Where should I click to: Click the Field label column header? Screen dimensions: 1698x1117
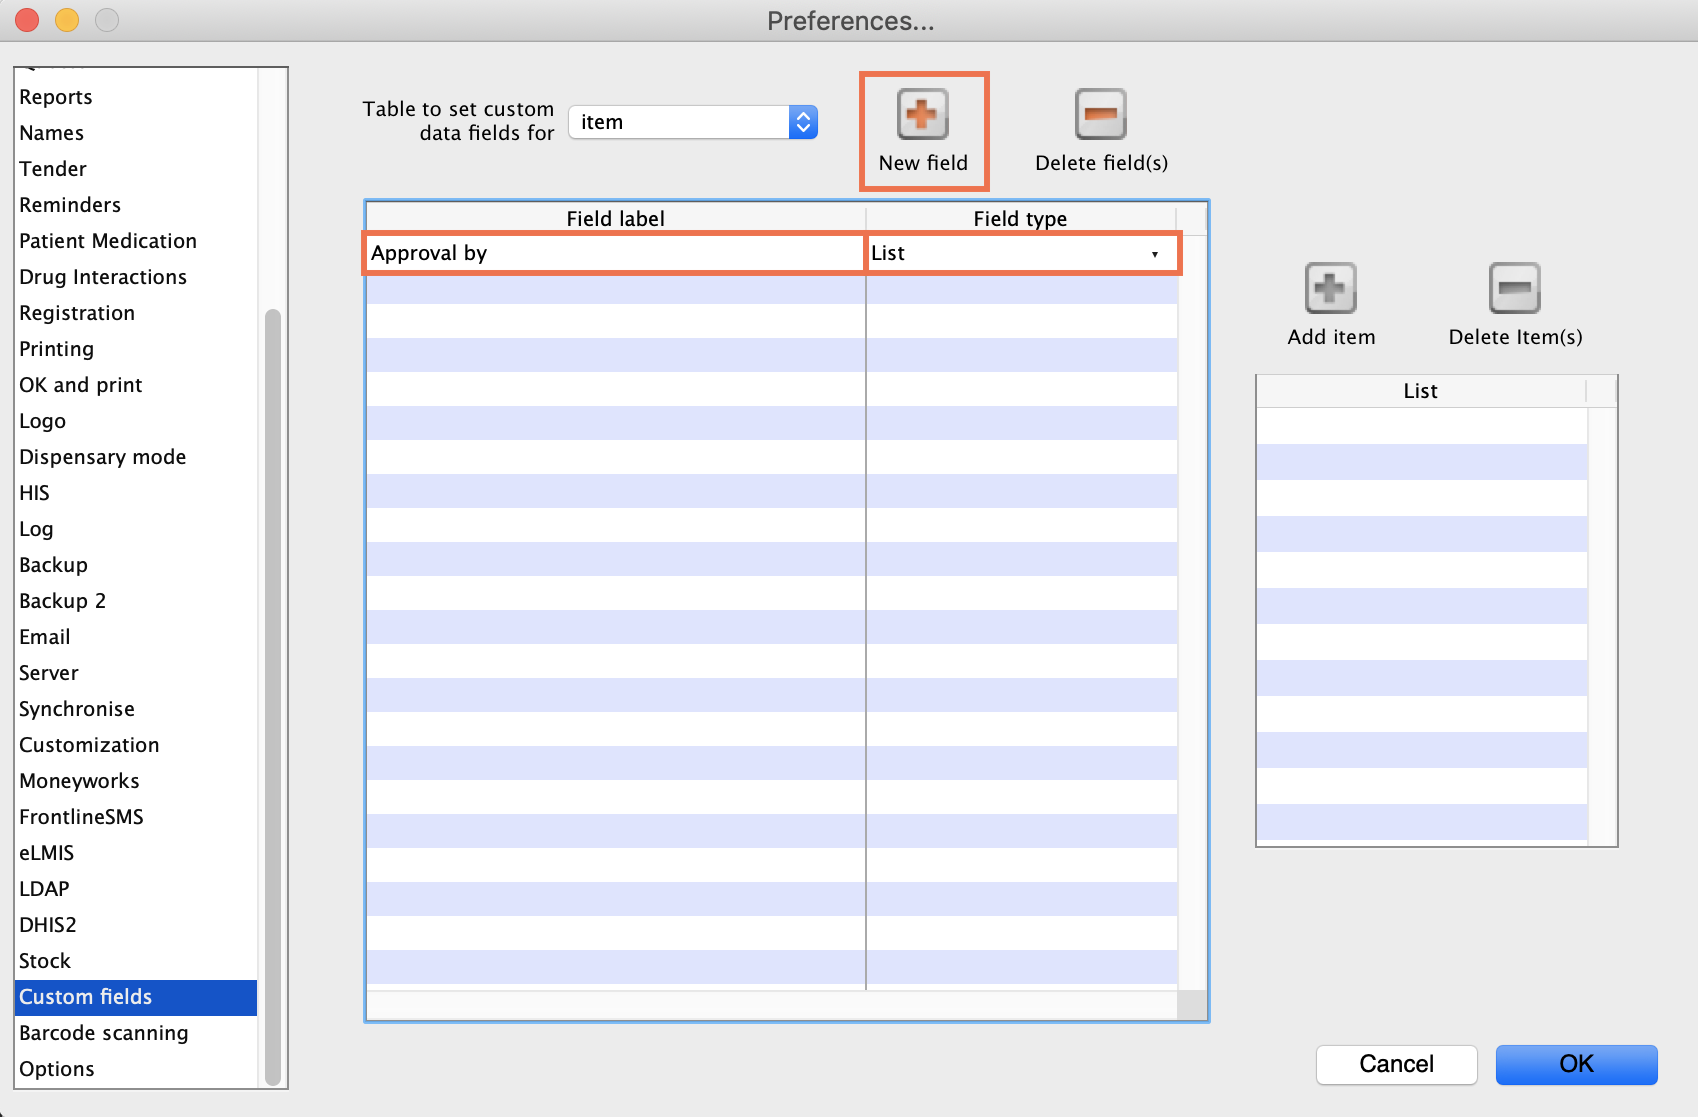(x=615, y=219)
